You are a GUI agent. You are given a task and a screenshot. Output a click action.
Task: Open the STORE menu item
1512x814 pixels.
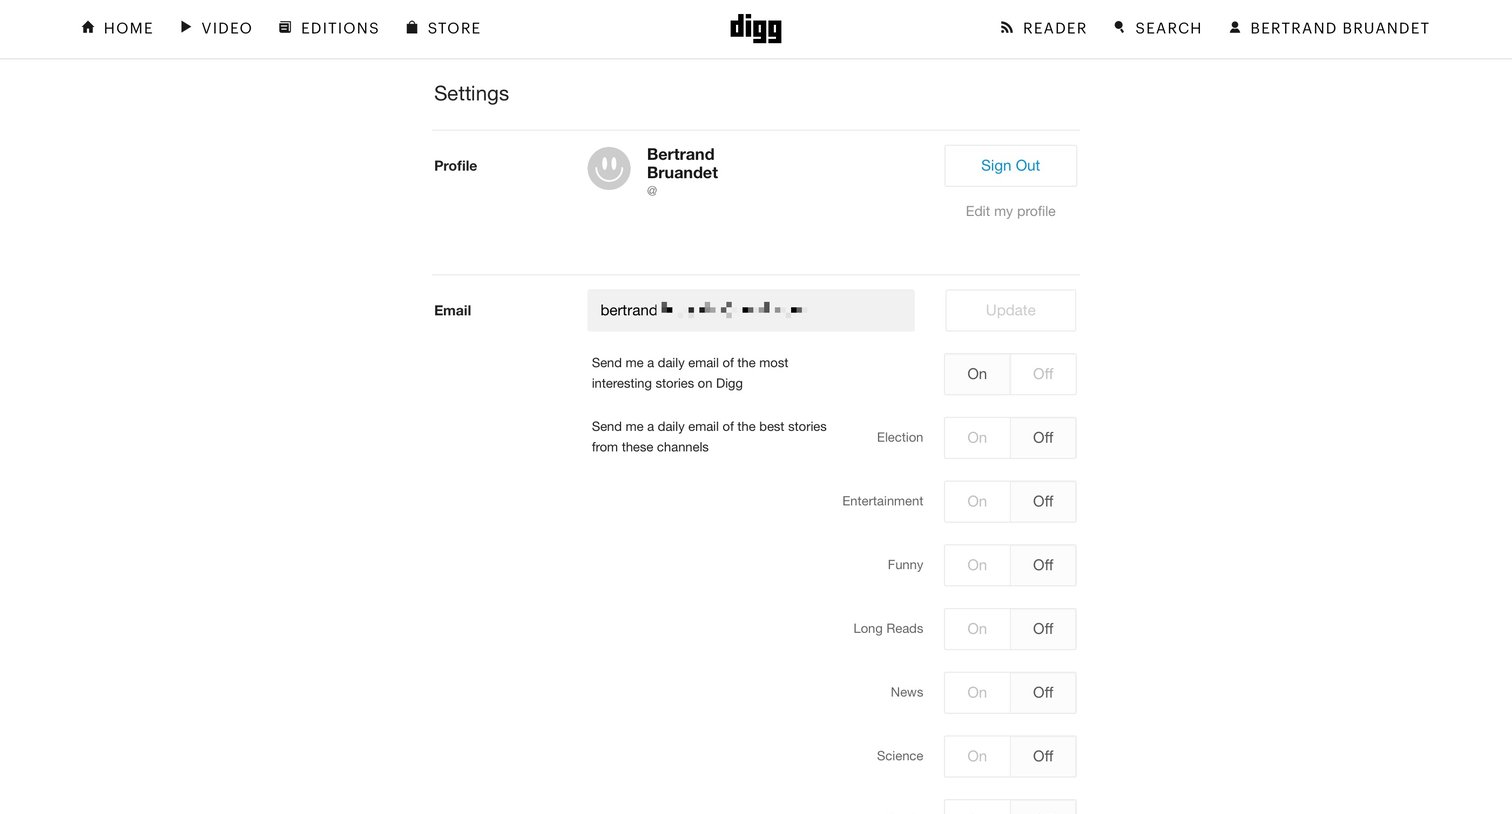click(x=454, y=28)
